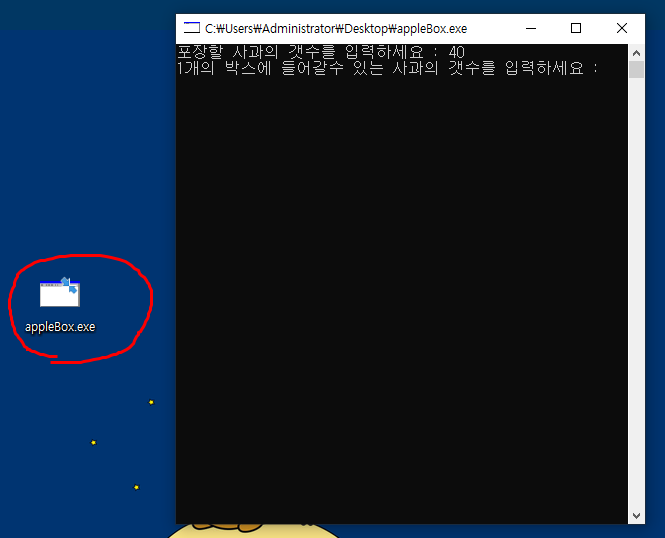The height and width of the screenshot is (538, 665).
Task: Close the appleBox.exe console window
Action: click(x=622, y=28)
